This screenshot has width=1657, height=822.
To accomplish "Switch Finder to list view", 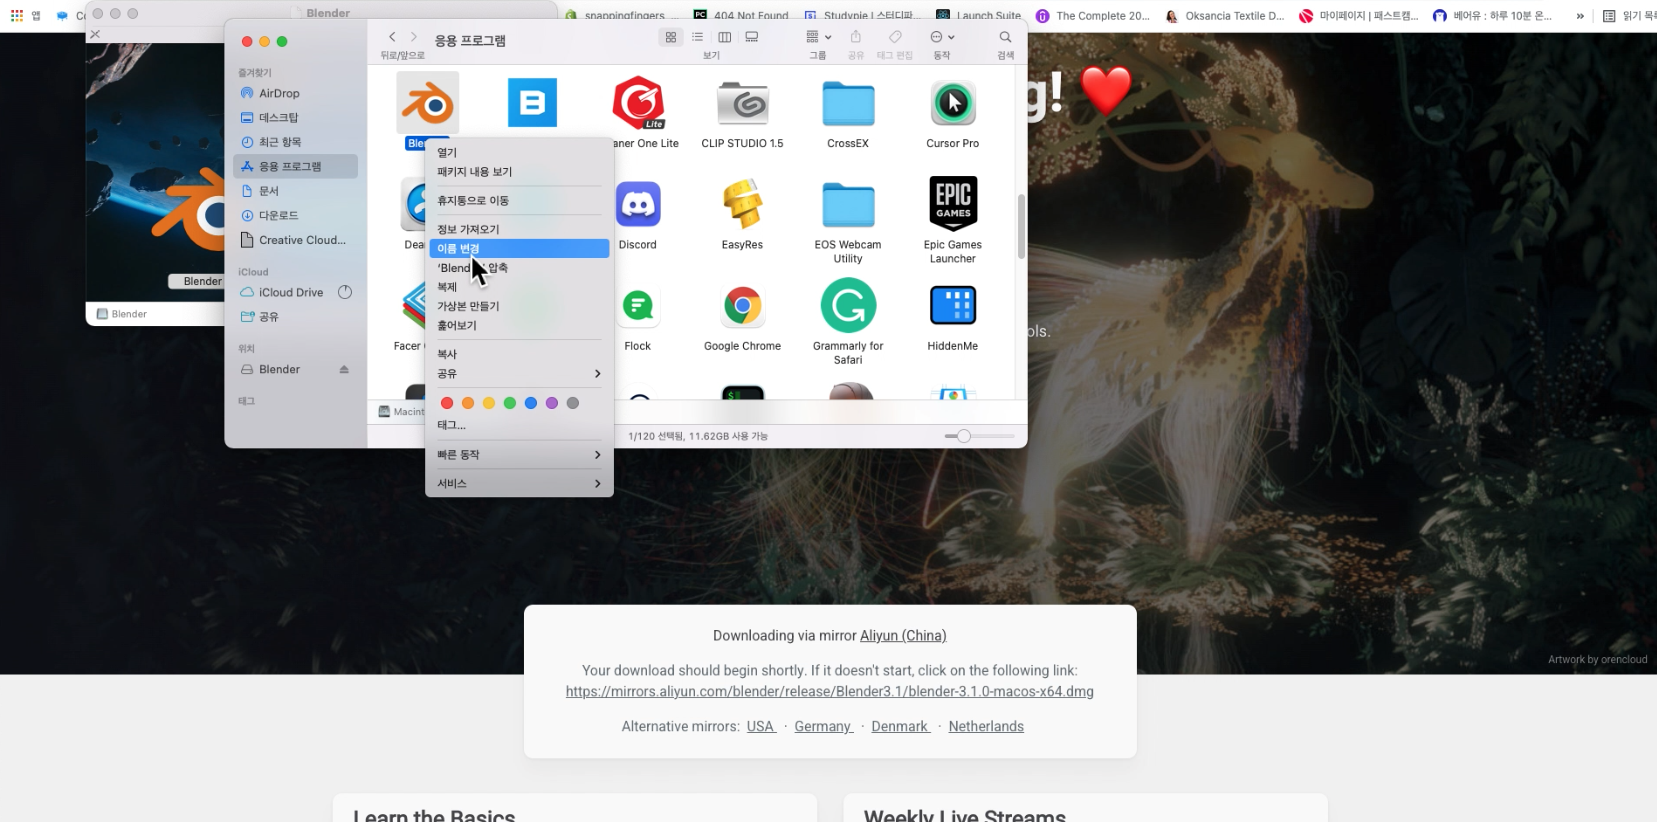I will (697, 37).
